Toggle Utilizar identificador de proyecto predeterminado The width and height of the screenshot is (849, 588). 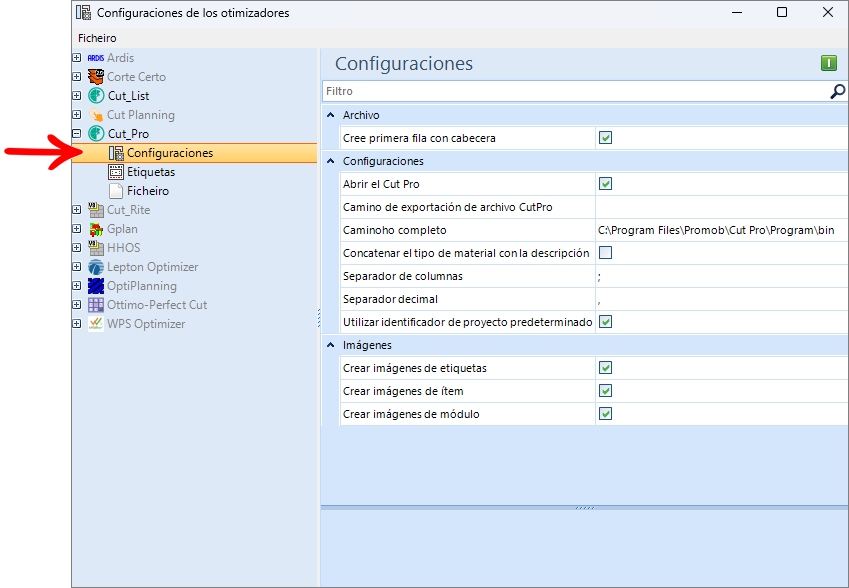[605, 322]
